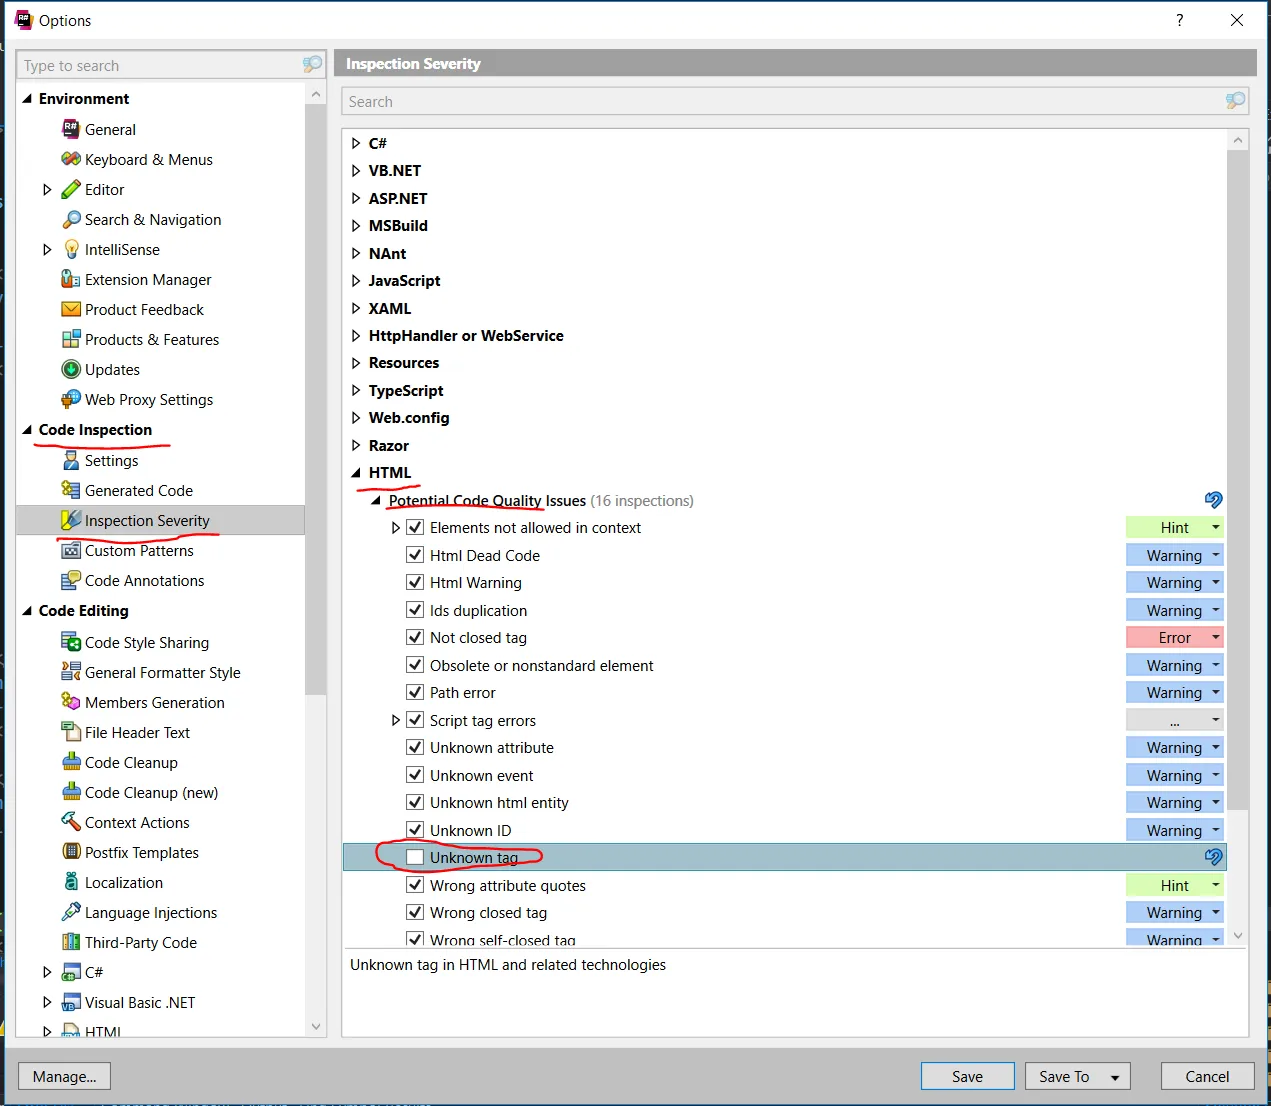Open Hint dropdown for Wrong attribute quotes

[x=1175, y=885]
